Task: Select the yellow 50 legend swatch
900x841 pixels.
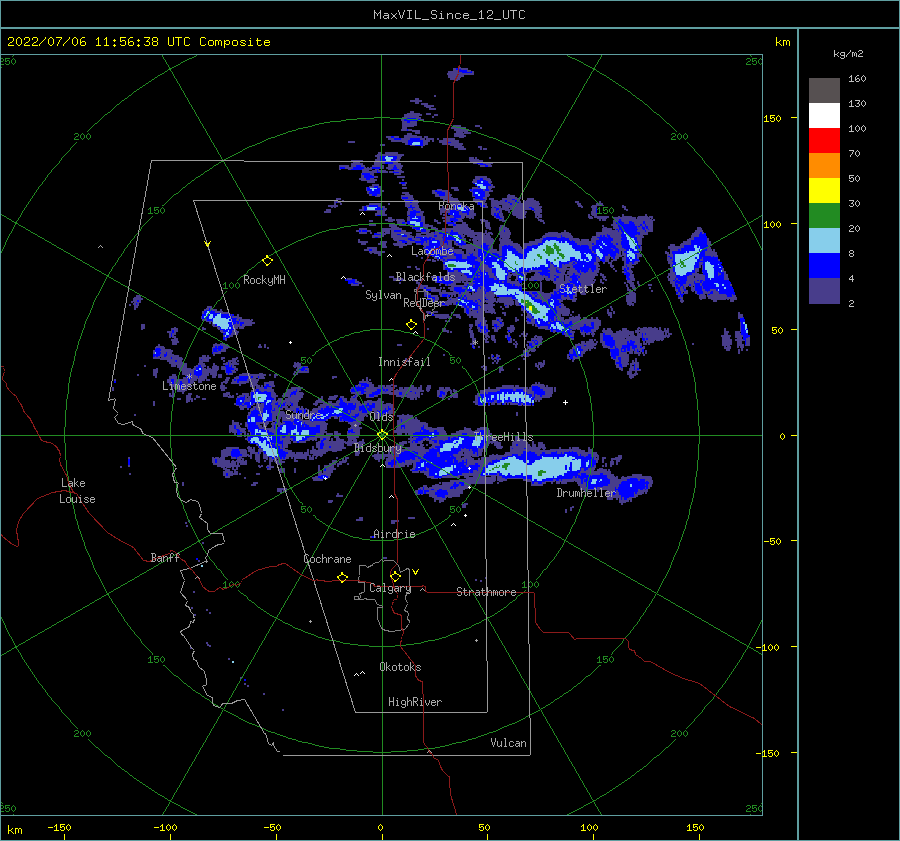Action: [x=824, y=191]
